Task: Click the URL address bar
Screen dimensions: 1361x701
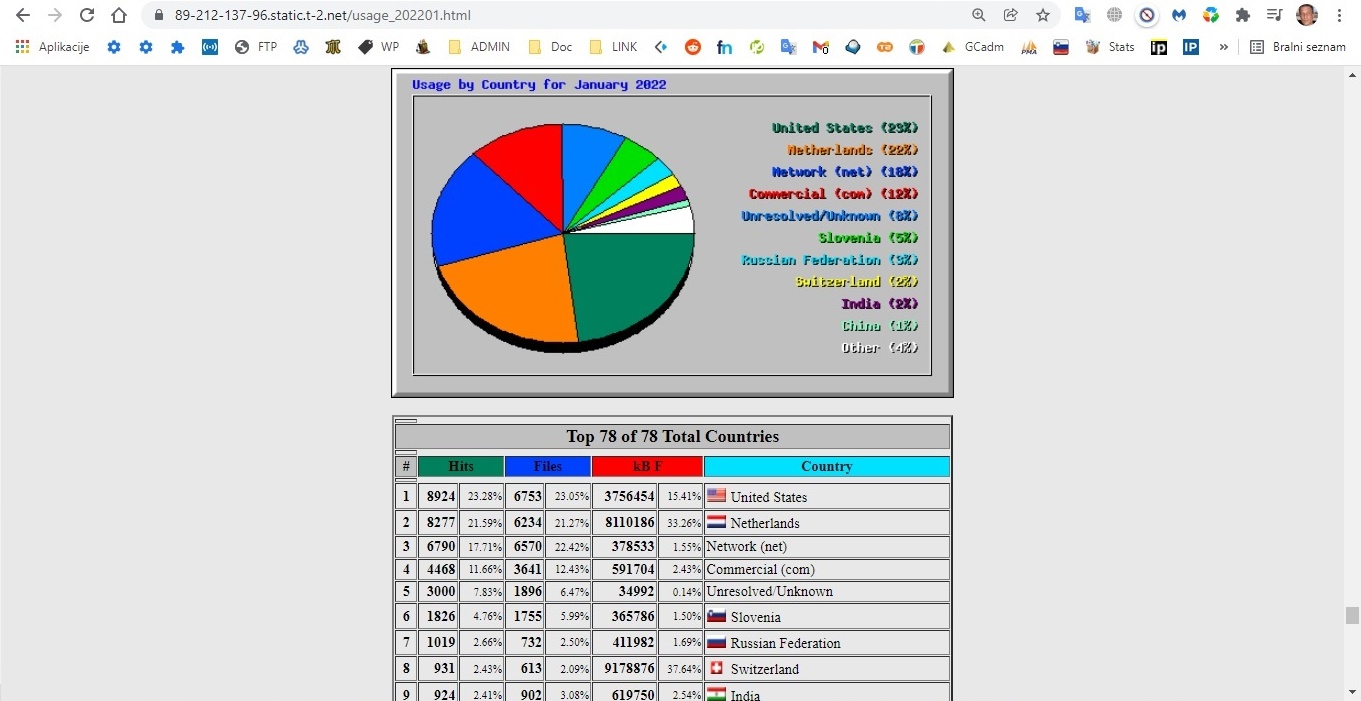Action: (x=560, y=15)
